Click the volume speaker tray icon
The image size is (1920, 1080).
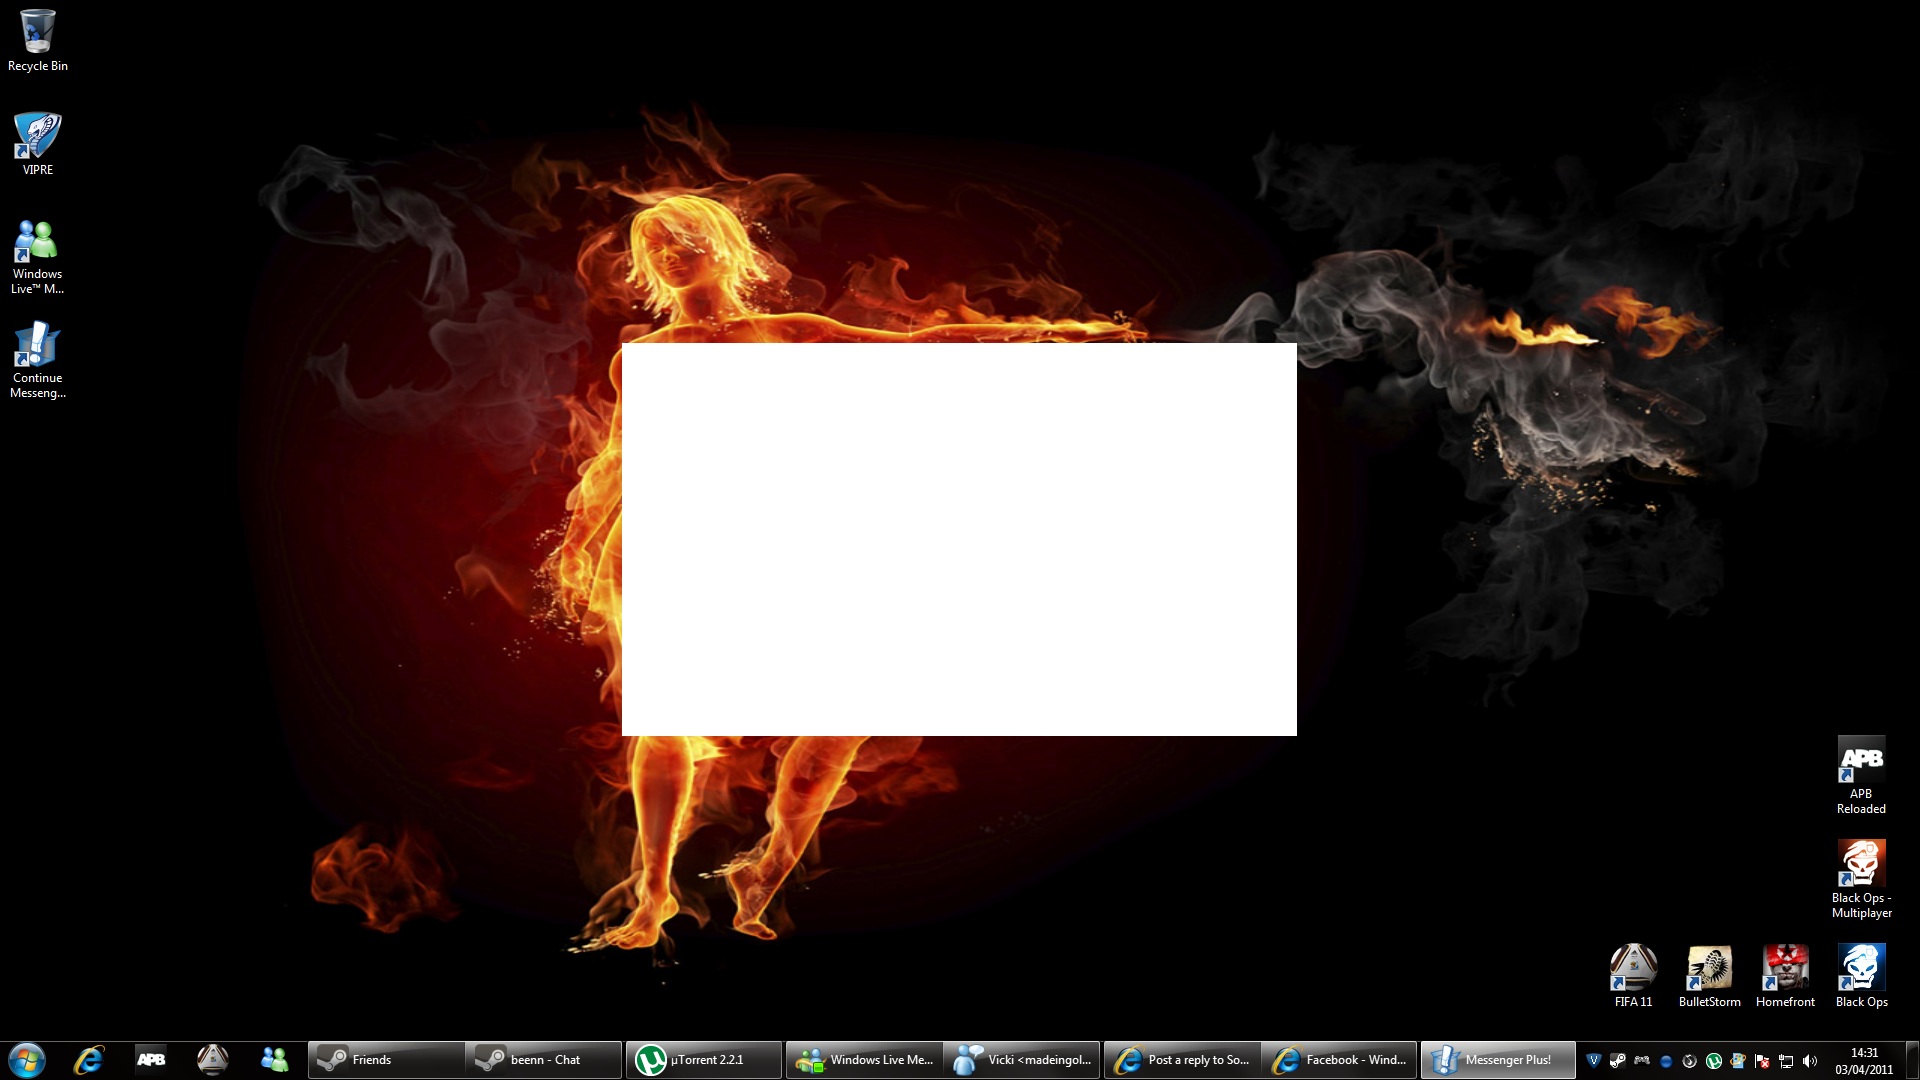pyautogui.click(x=1810, y=1061)
